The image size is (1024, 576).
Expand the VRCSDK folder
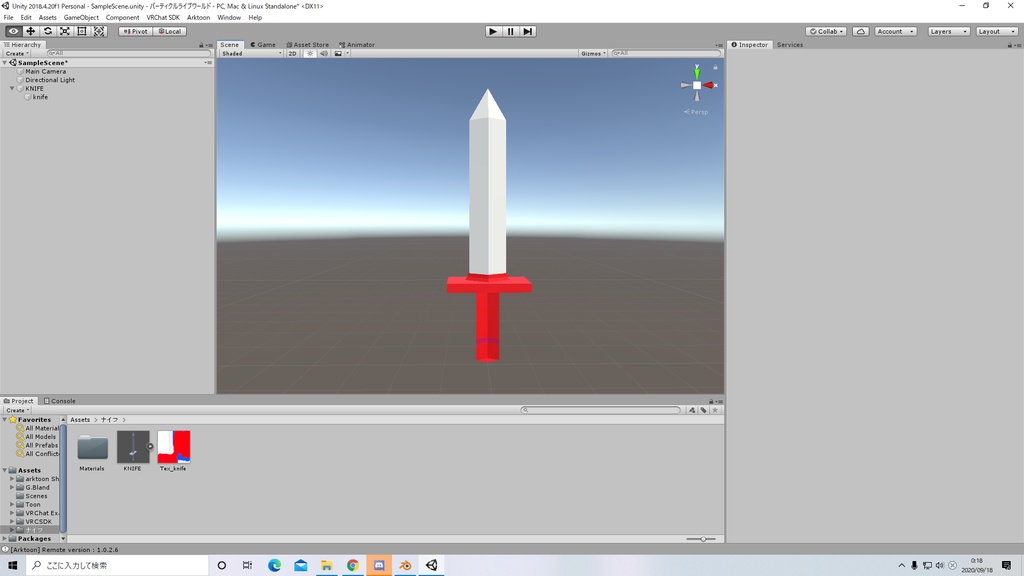12,521
